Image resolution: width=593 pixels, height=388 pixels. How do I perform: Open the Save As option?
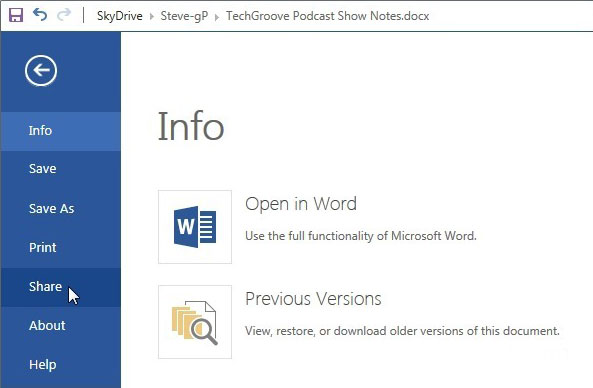[61, 209]
